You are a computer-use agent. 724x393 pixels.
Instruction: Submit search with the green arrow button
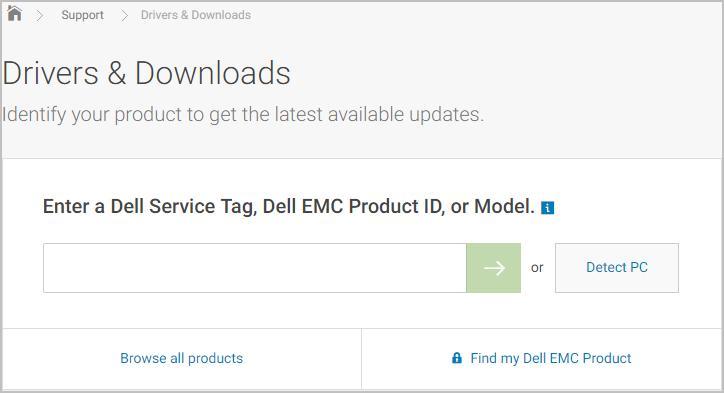coord(494,268)
